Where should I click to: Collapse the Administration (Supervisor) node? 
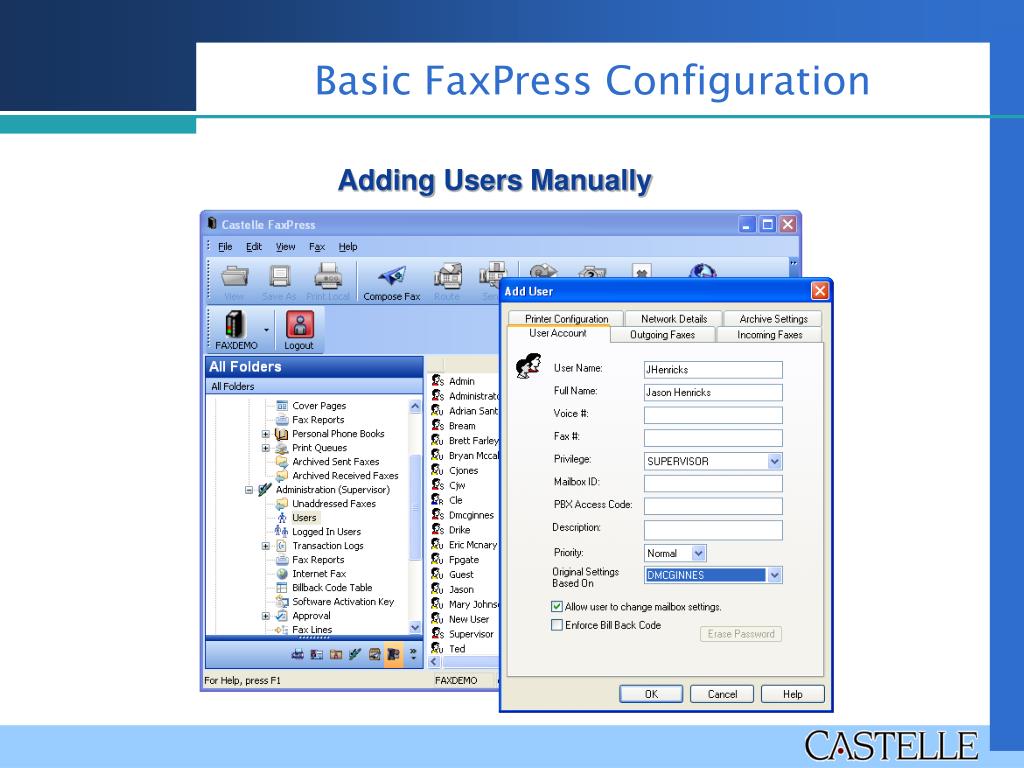pyautogui.click(x=249, y=490)
